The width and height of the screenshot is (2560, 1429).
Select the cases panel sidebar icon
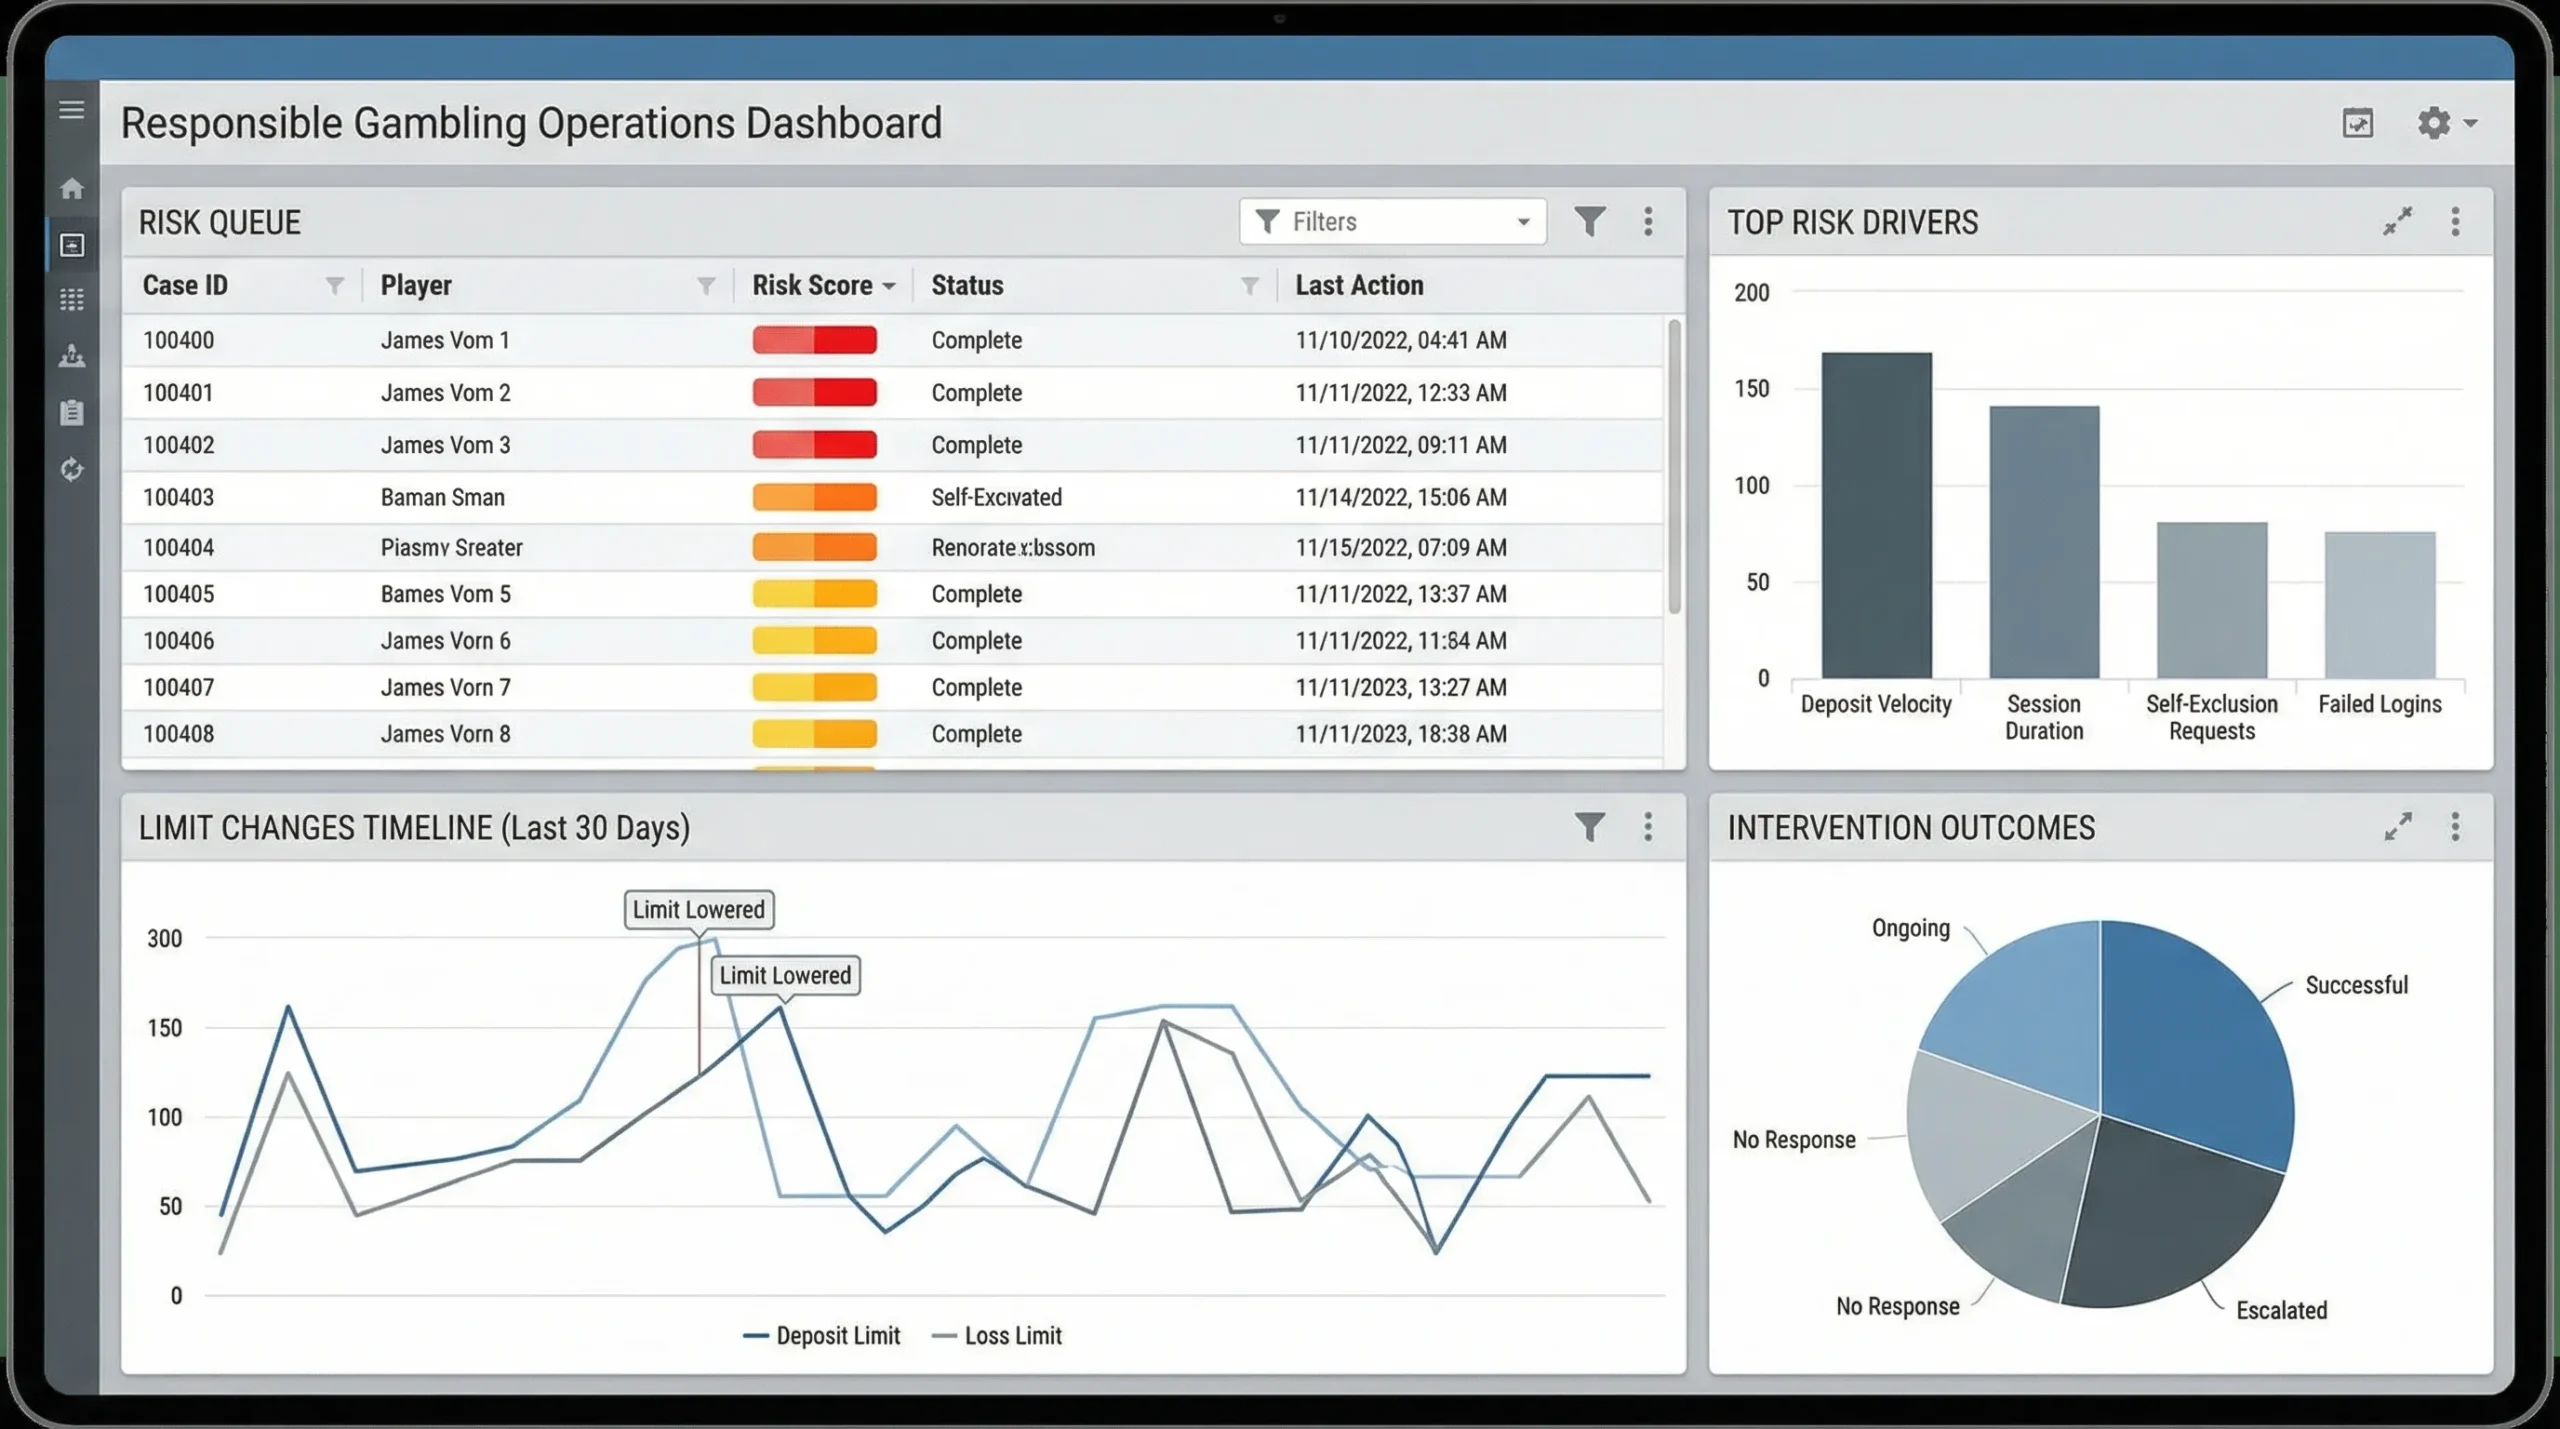pyautogui.click(x=72, y=244)
